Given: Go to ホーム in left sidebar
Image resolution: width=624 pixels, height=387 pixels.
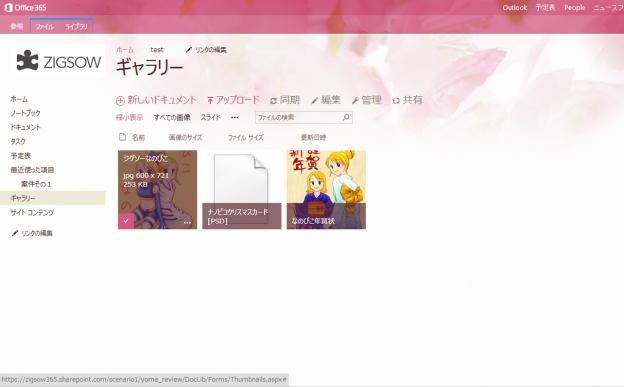Looking at the screenshot, I should point(19,99).
